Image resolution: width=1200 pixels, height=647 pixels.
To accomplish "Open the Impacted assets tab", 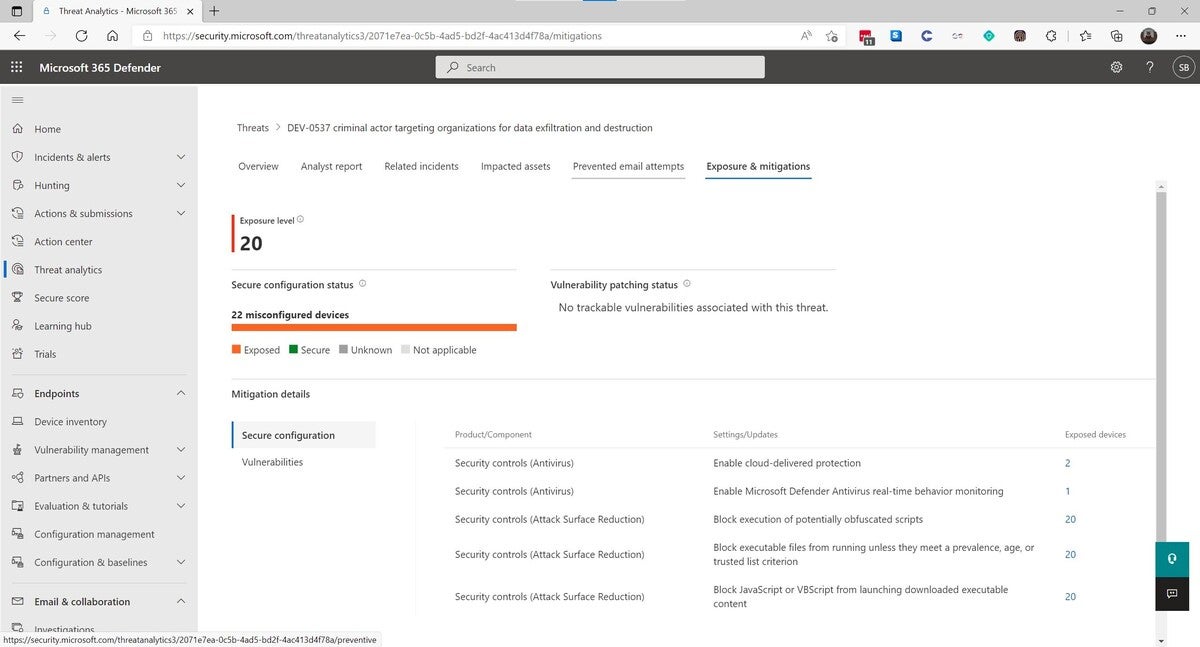I will pos(515,166).
